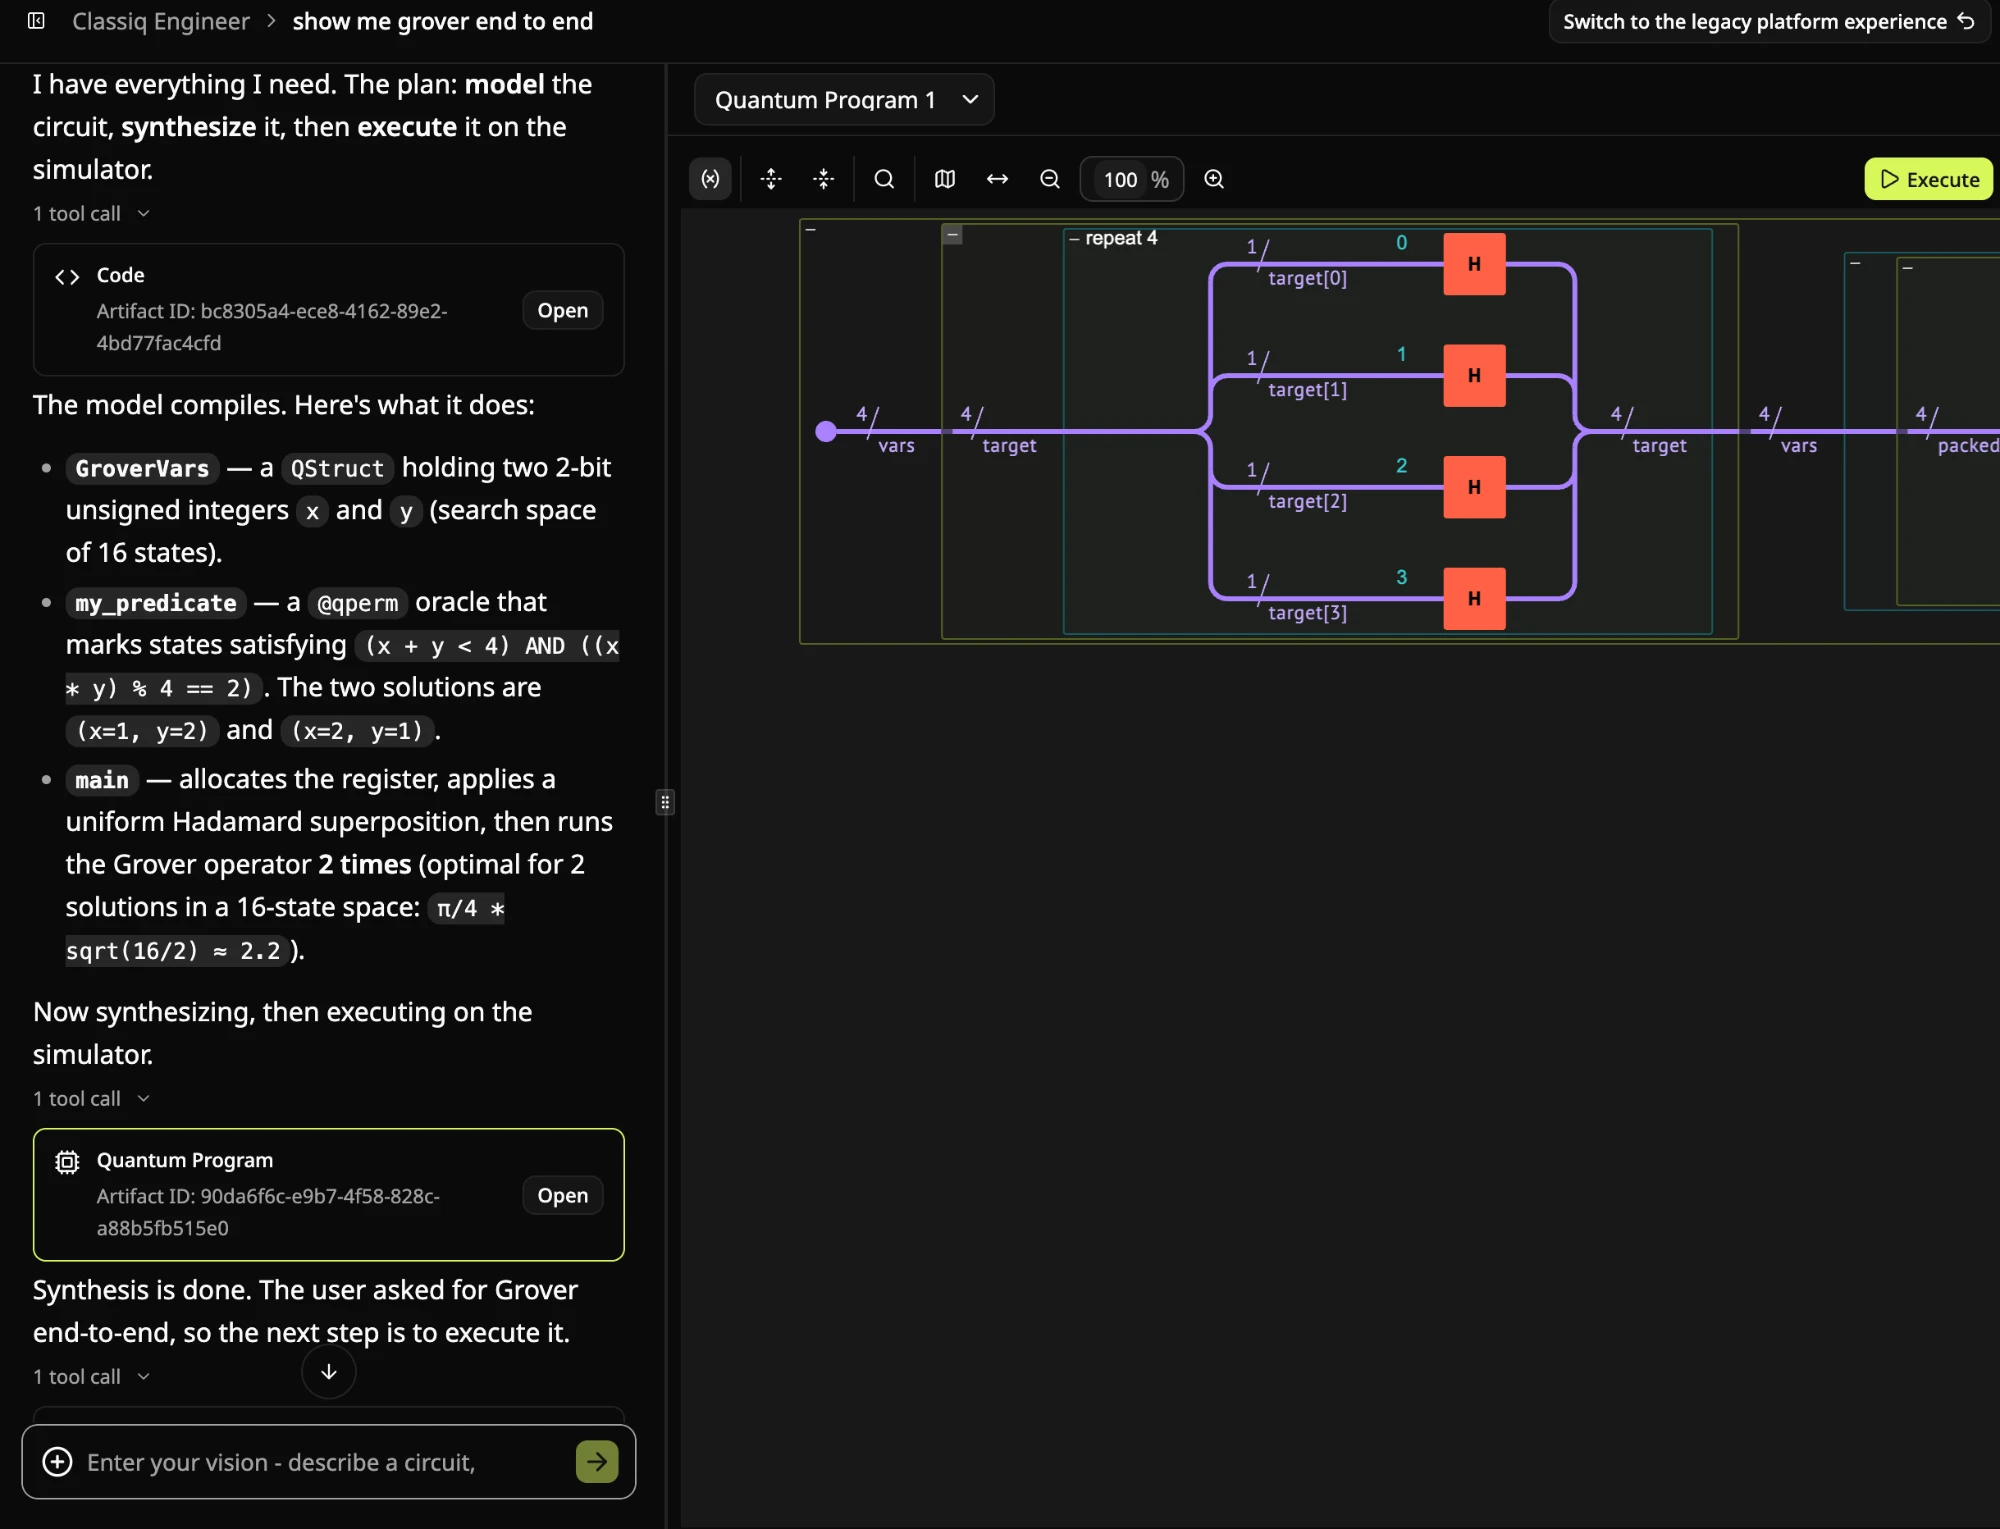Expand '1 tool call' below 'Synthesis is done'
The width and height of the screenshot is (2000, 1529).
click(91, 1376)
